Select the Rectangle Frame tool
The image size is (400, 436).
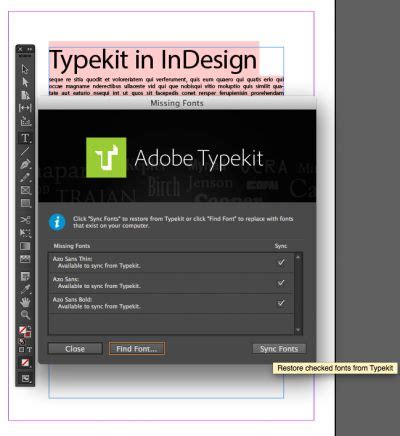click(x=25, y=190)
